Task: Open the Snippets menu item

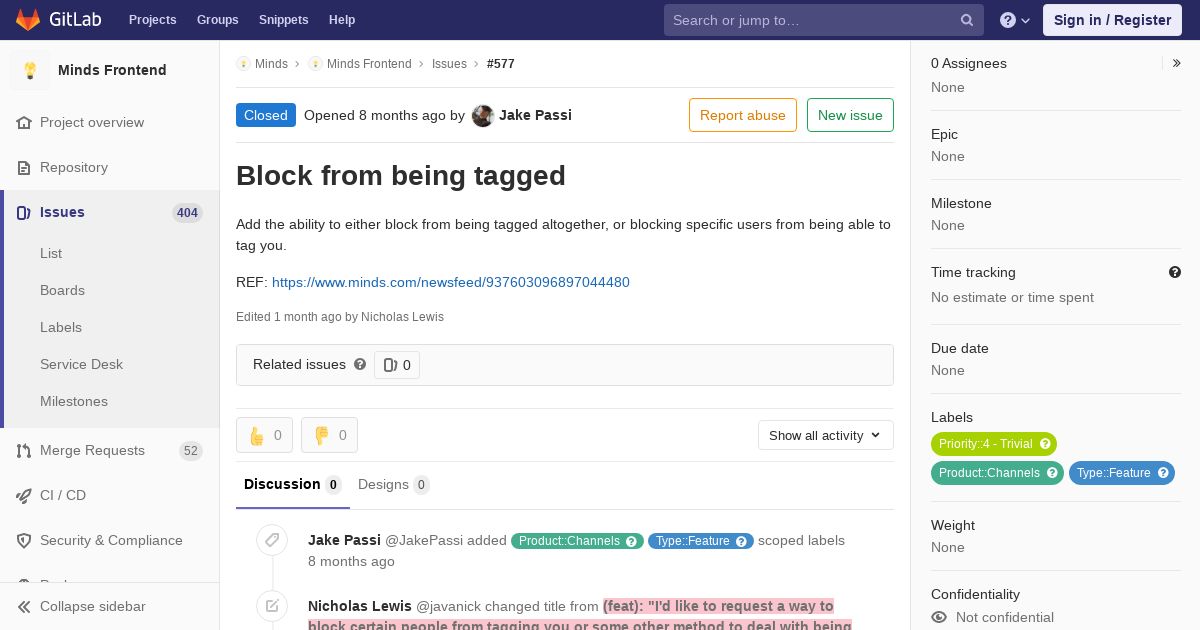Action: [x=284, y=20]
